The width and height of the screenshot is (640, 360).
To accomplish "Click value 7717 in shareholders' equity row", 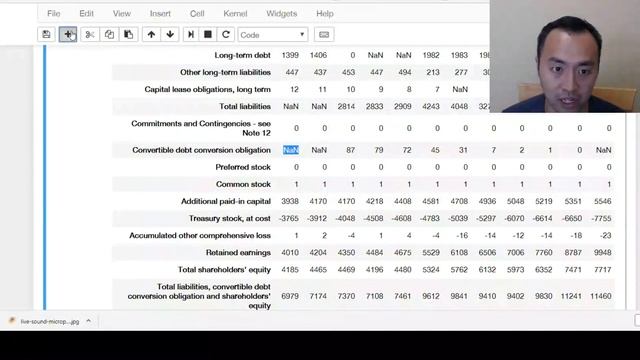I will [602, 270].
